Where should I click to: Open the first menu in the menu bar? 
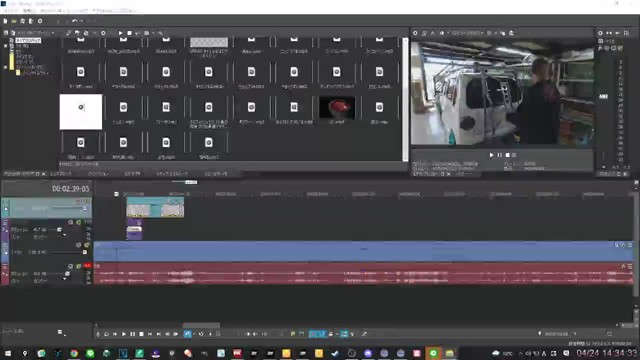click(11, 11)
